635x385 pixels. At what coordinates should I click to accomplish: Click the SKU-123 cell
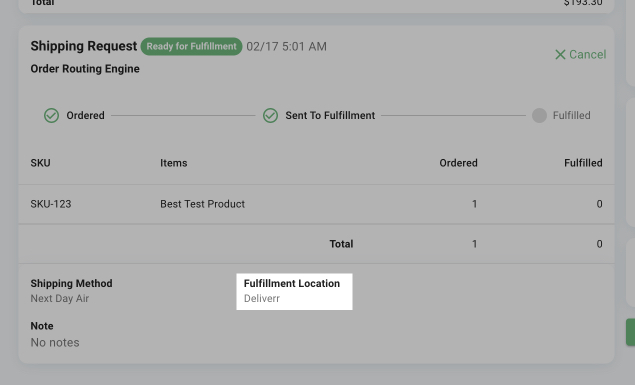[51, 204]
